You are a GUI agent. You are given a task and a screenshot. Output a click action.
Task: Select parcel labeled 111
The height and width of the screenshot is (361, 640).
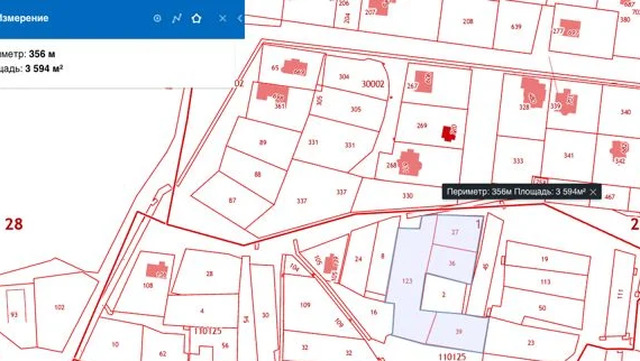(620, 294)
